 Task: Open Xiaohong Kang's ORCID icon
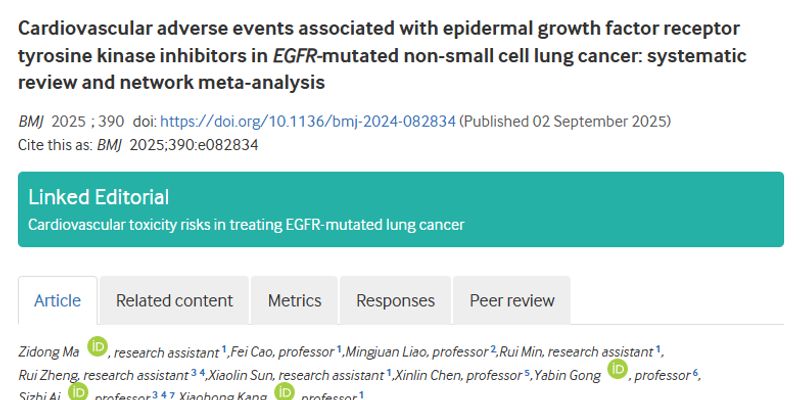click(284, 394)
